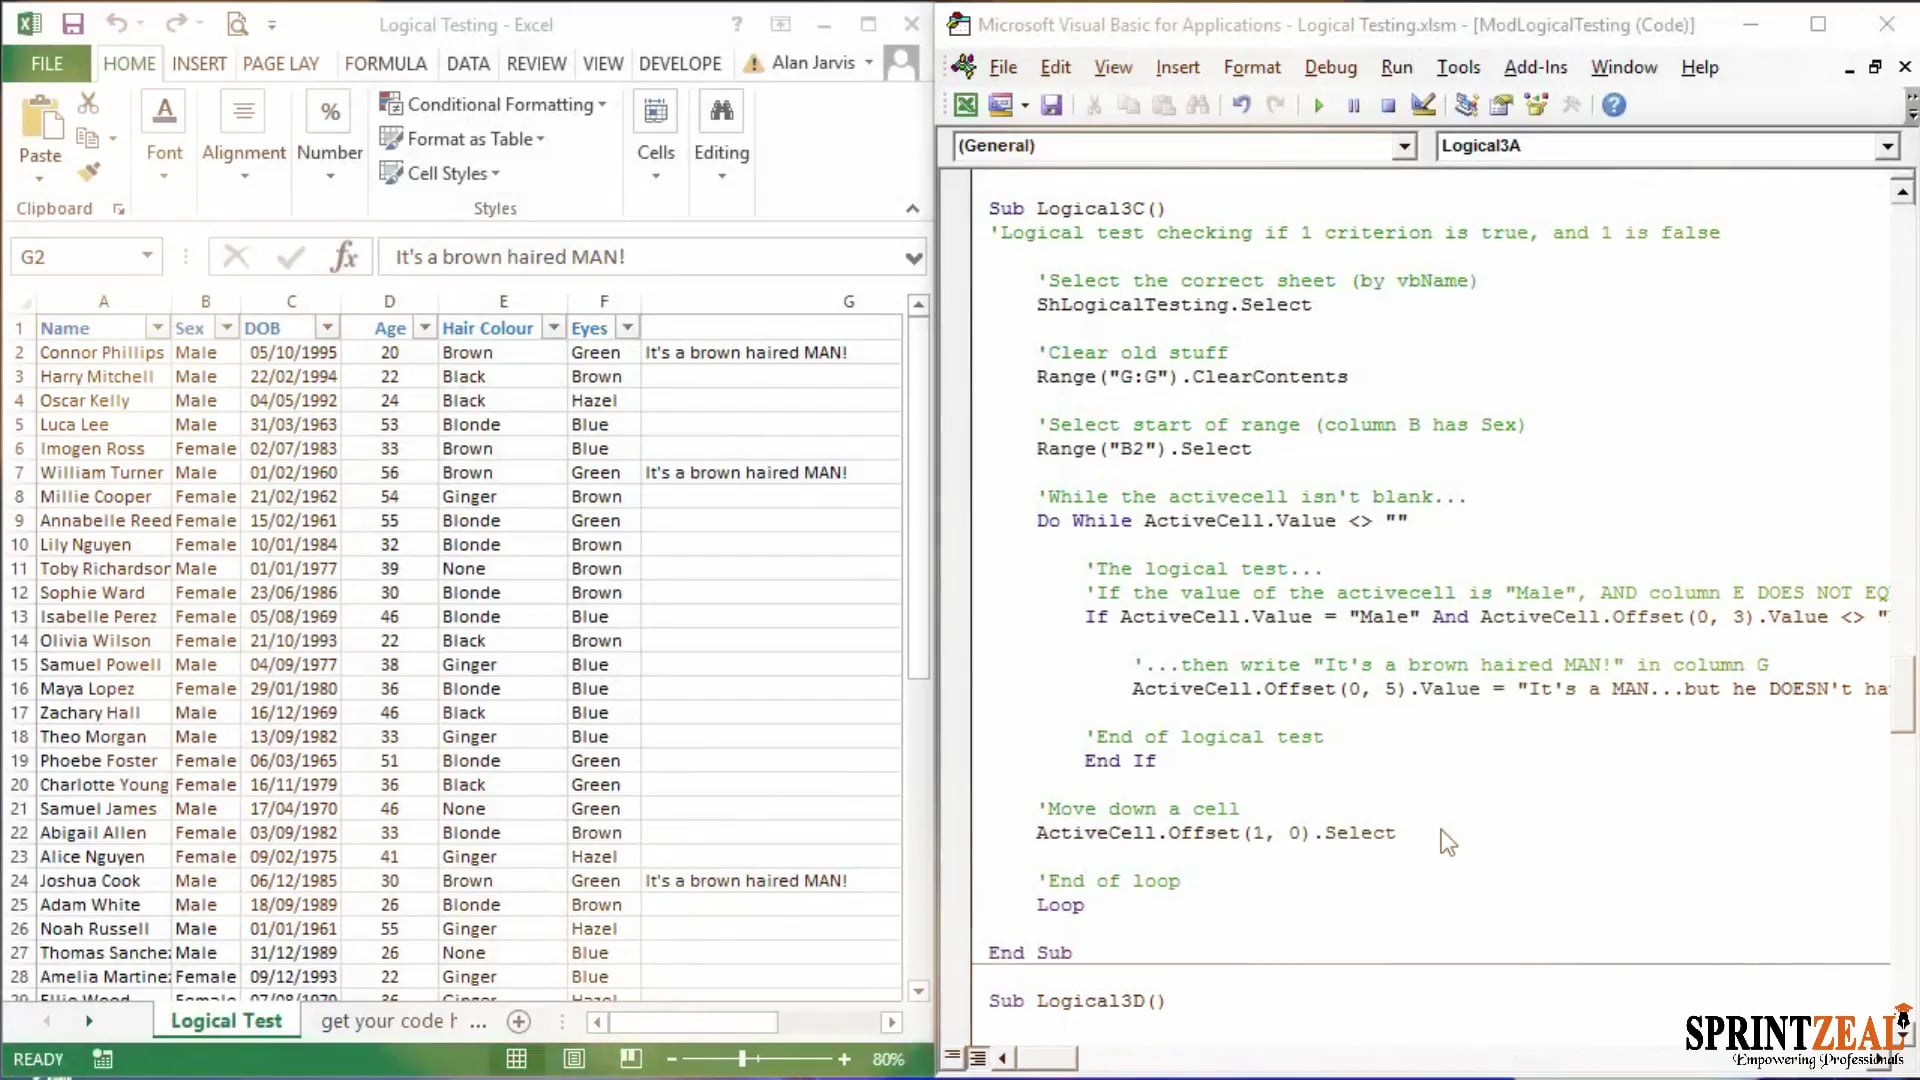Click the Format Painter brush icon
This screenshot has width=1920, height=1080.
click(x=88, y=172)
